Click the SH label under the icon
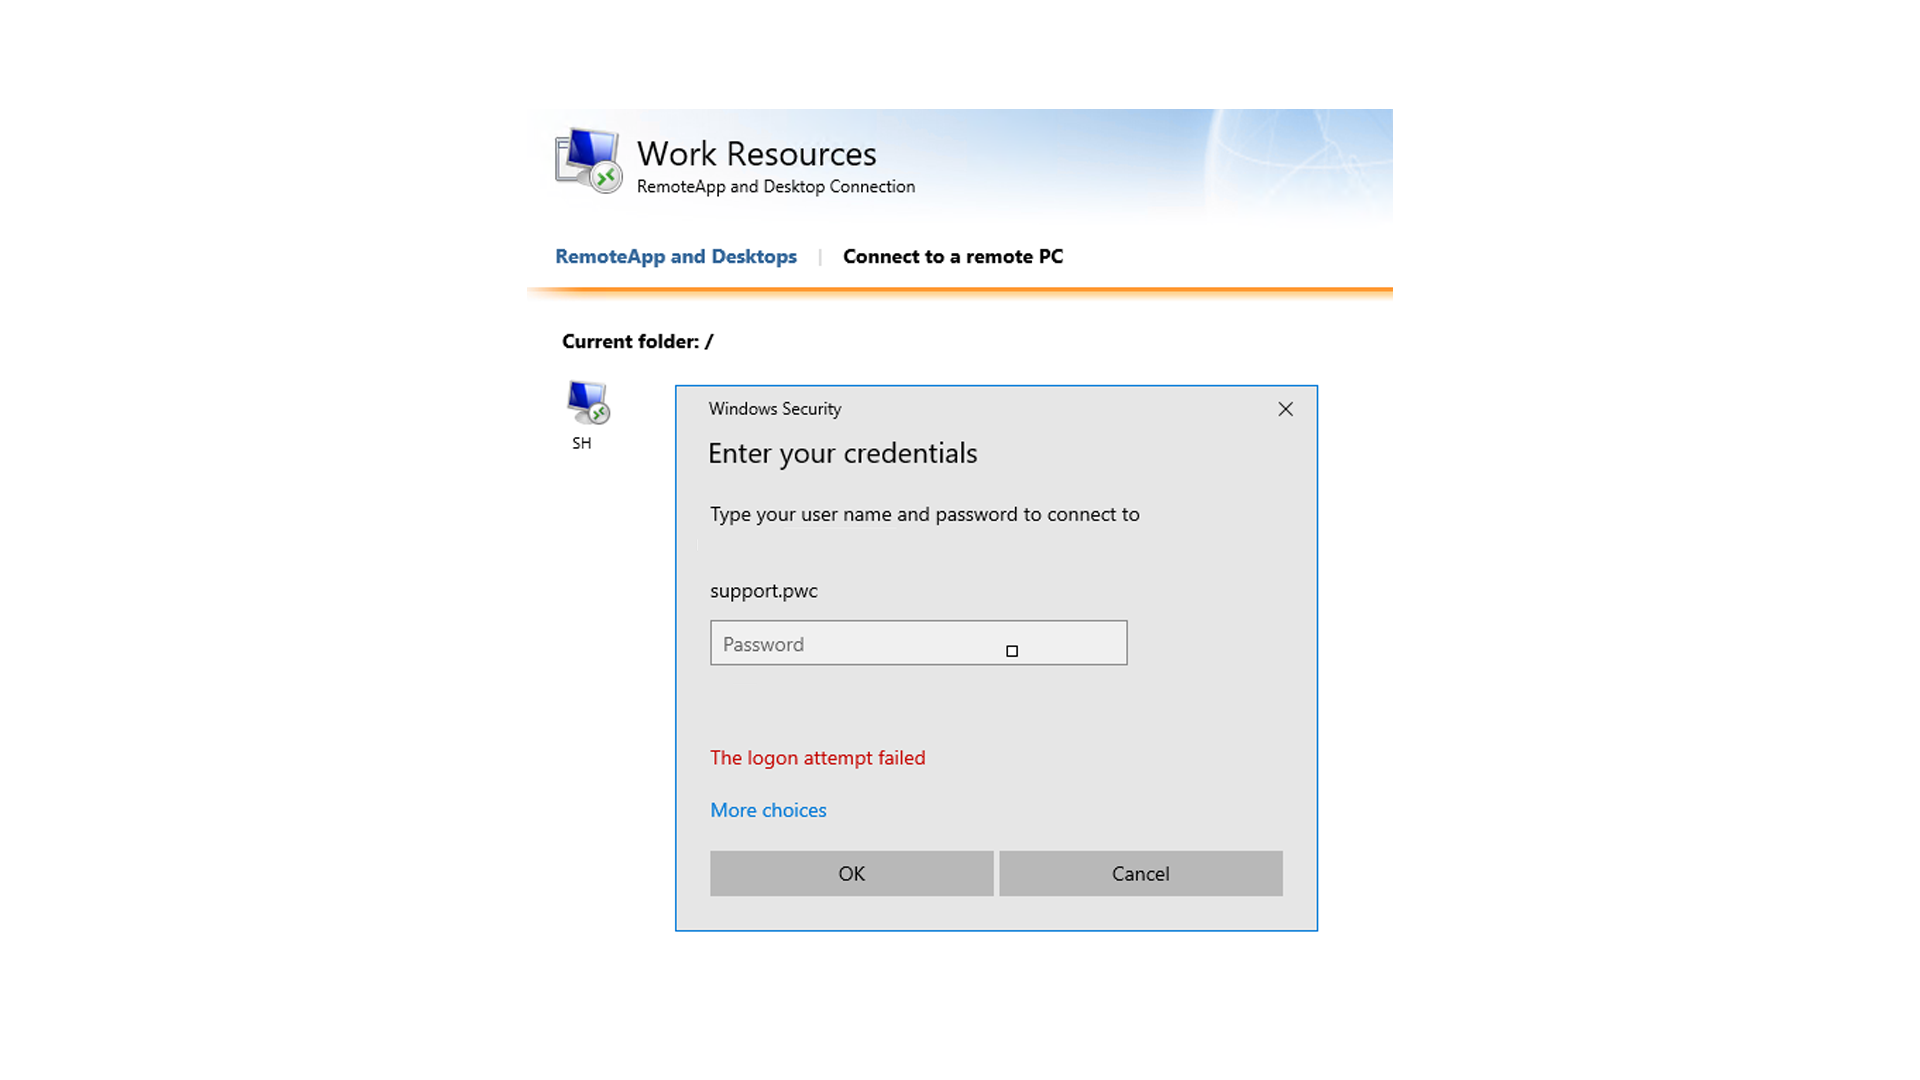This screenshot has height=1080, width=1920. [x=582, y=443]
